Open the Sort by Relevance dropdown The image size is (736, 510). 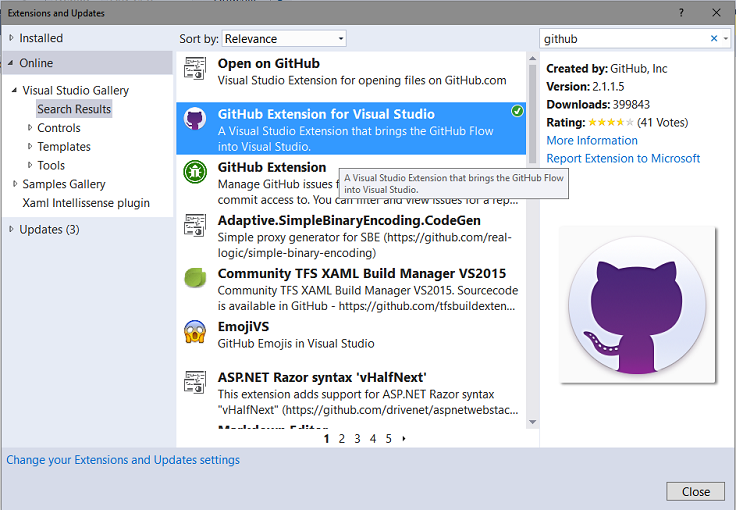(284, 38)
